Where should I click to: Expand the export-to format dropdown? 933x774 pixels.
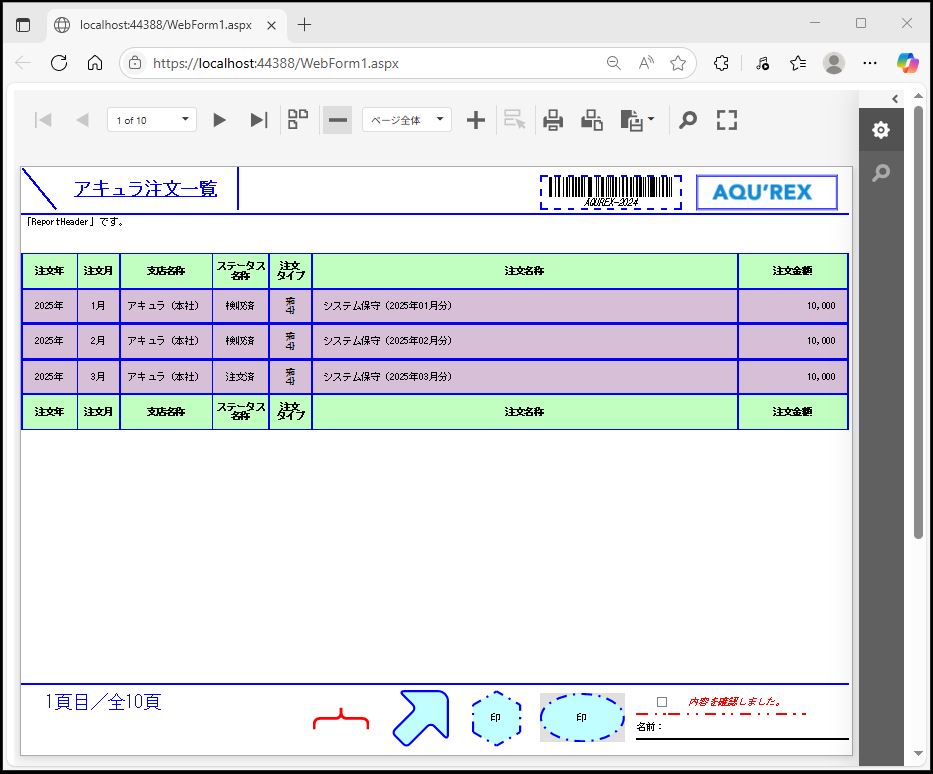638,120
